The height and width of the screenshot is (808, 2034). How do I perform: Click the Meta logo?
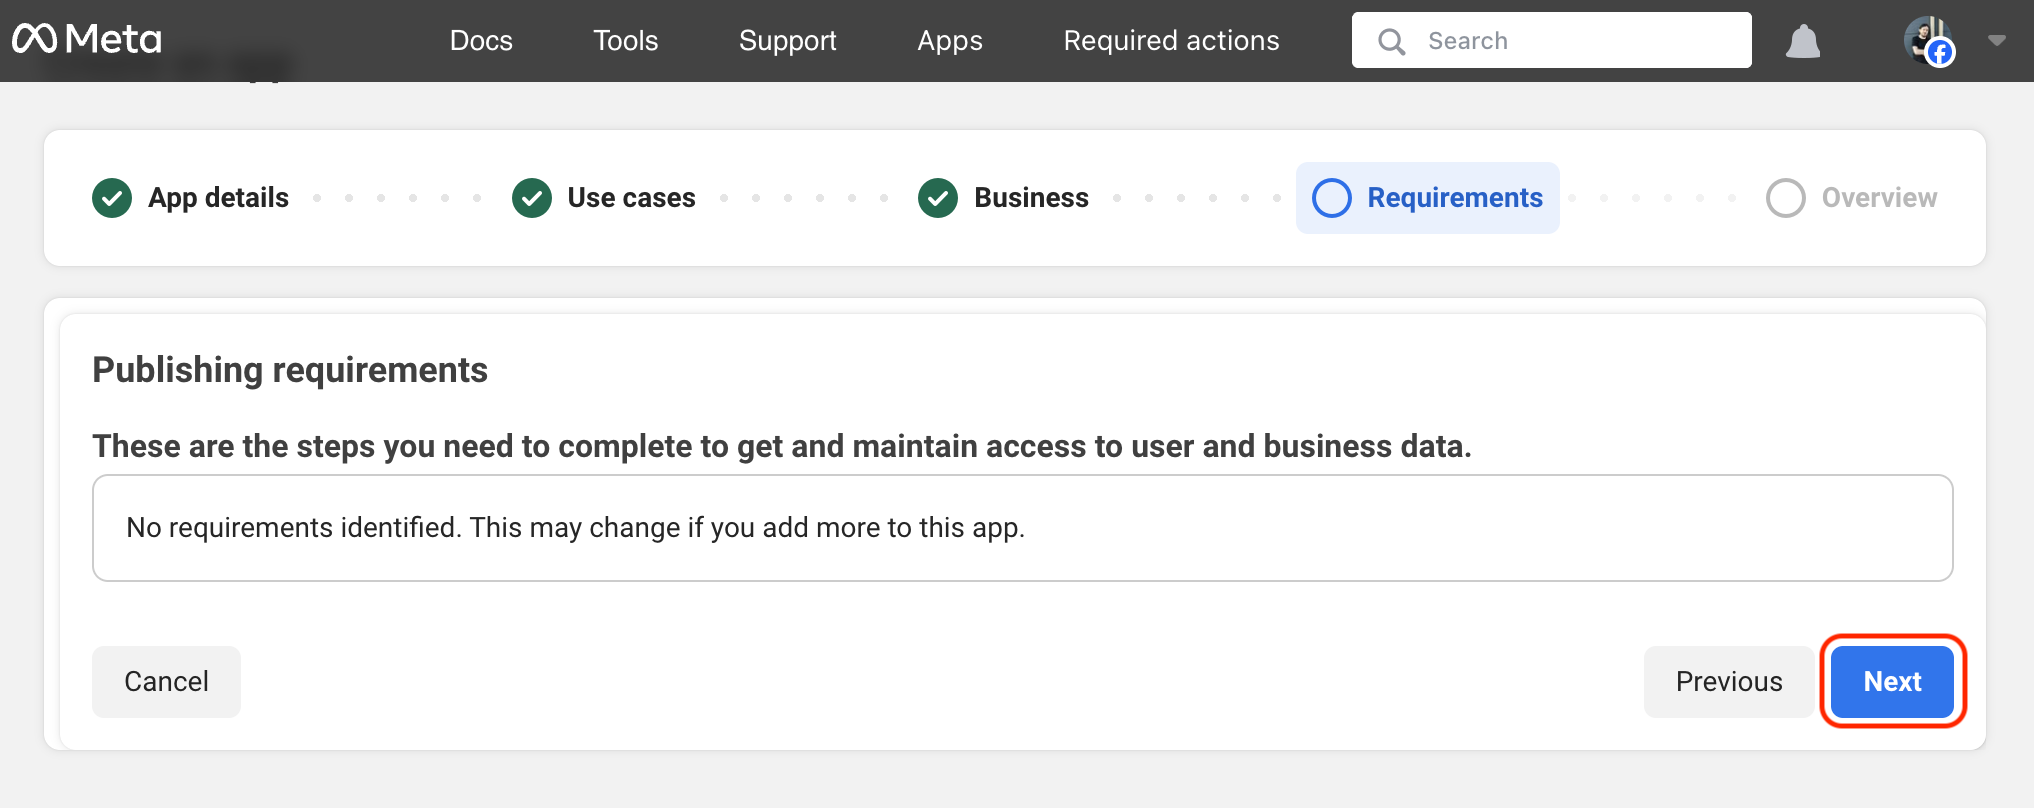(x=87, y=40)
